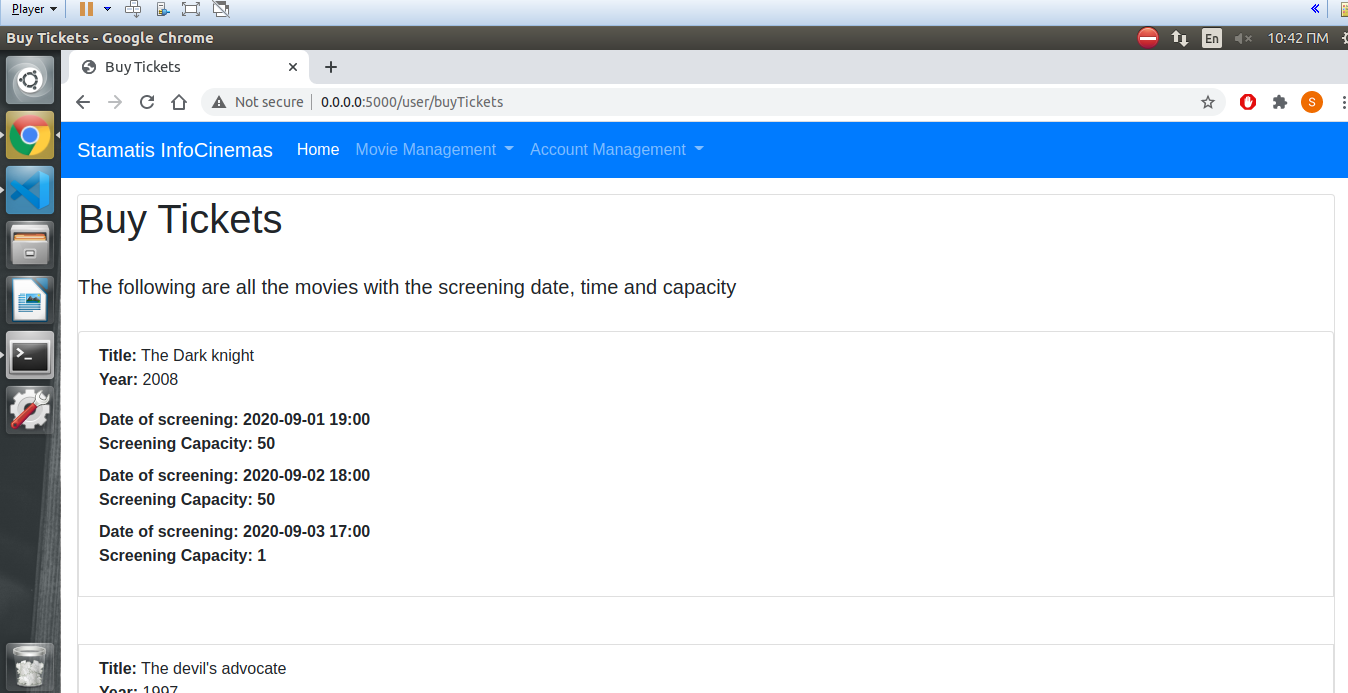The image size is (1348, 693).
Task: Click Year 2008 text
Action: 139,379
